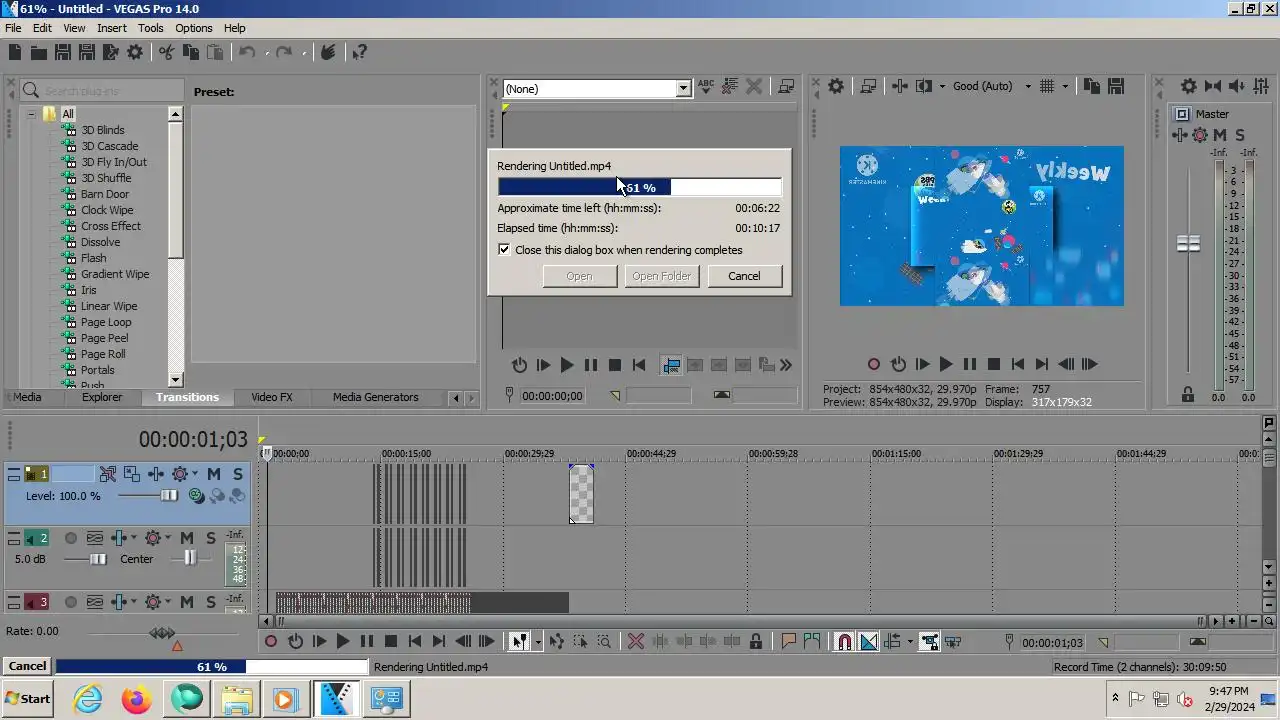This screenshot has width=1280, height=720.
Task: Click track 2 Center pan slider handle
Action: tap(189, 559)
